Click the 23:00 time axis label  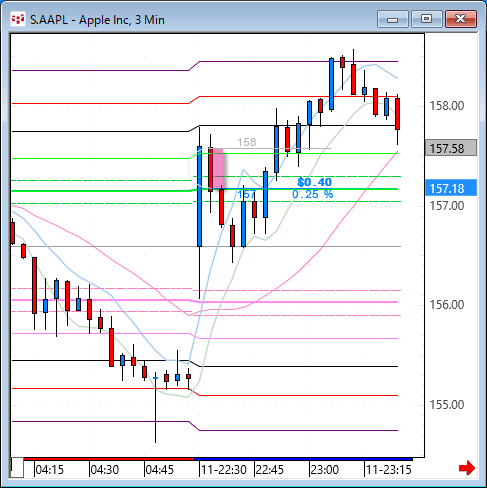point(324,470)
